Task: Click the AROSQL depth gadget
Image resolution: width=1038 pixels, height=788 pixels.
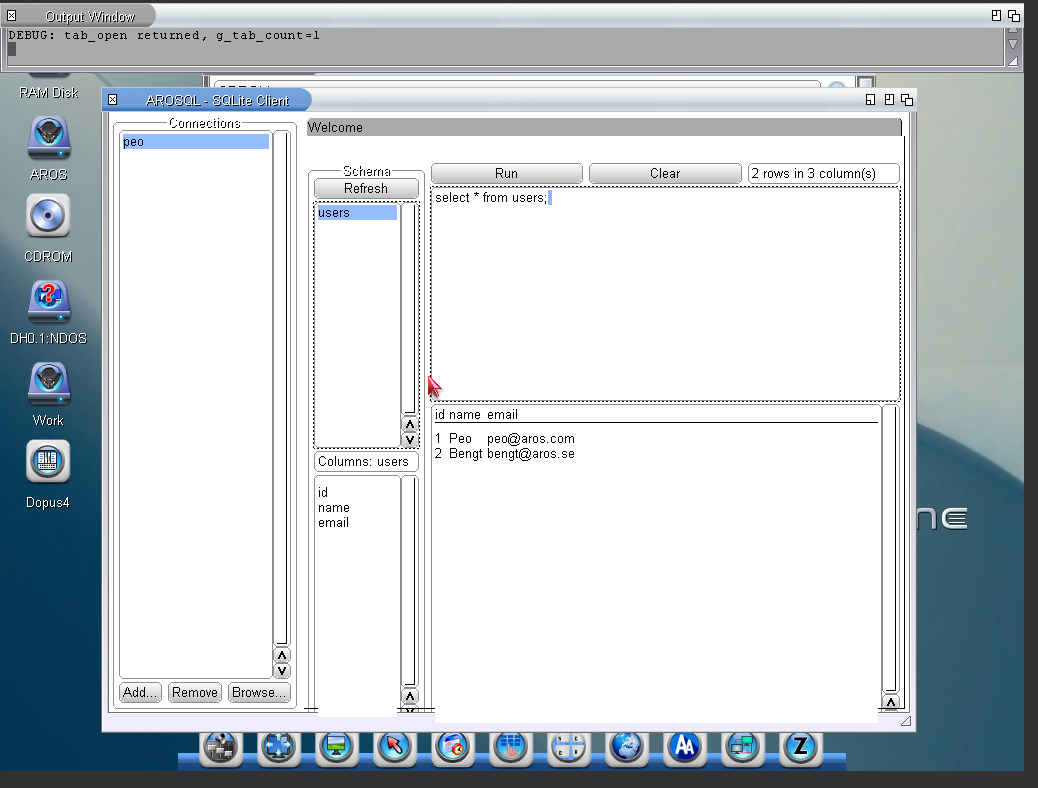Action: tap(907, 100)
